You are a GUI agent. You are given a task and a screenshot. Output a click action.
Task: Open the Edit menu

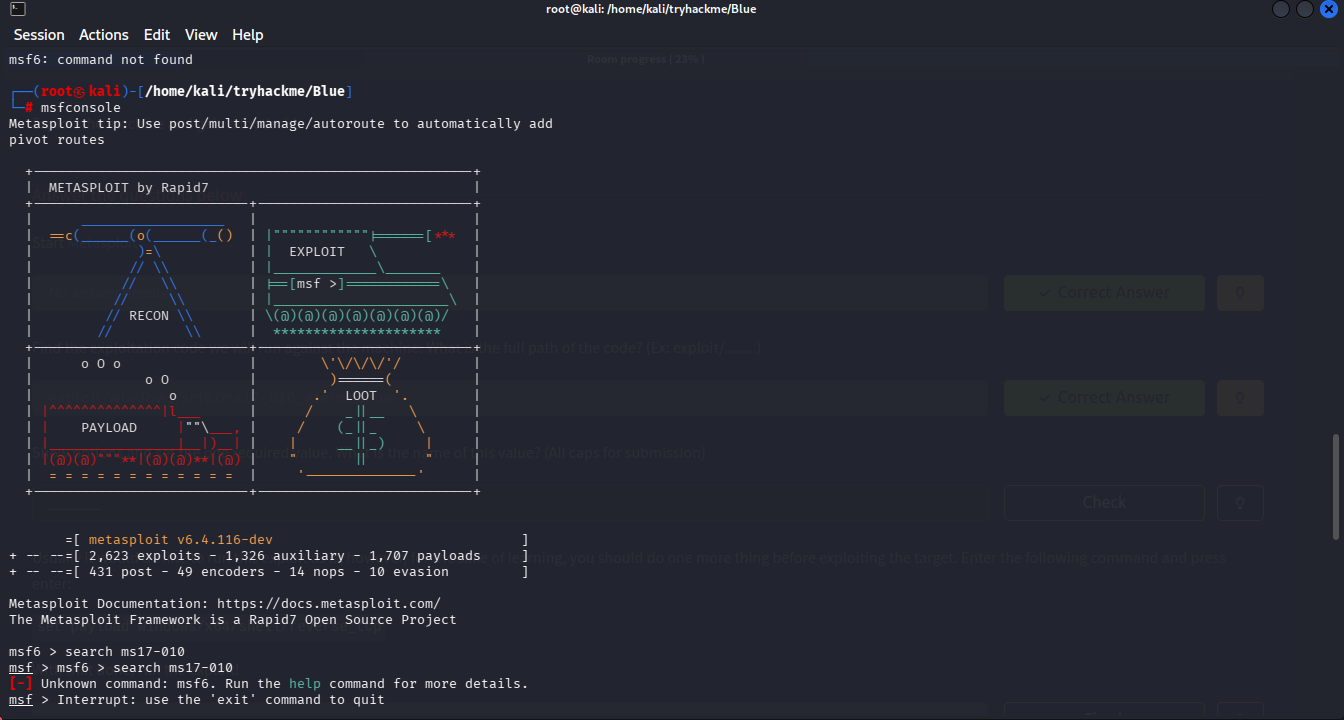(x=157, y=35)
